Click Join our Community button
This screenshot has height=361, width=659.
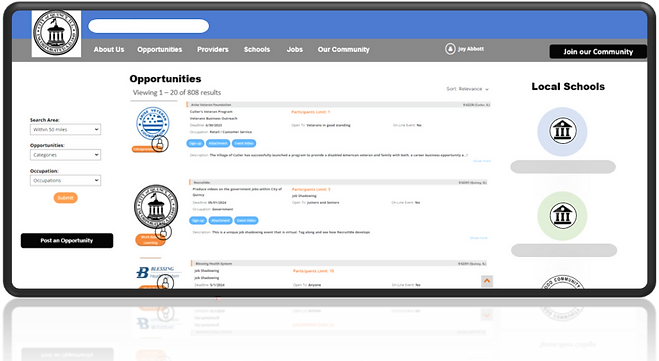pos(598,52)
